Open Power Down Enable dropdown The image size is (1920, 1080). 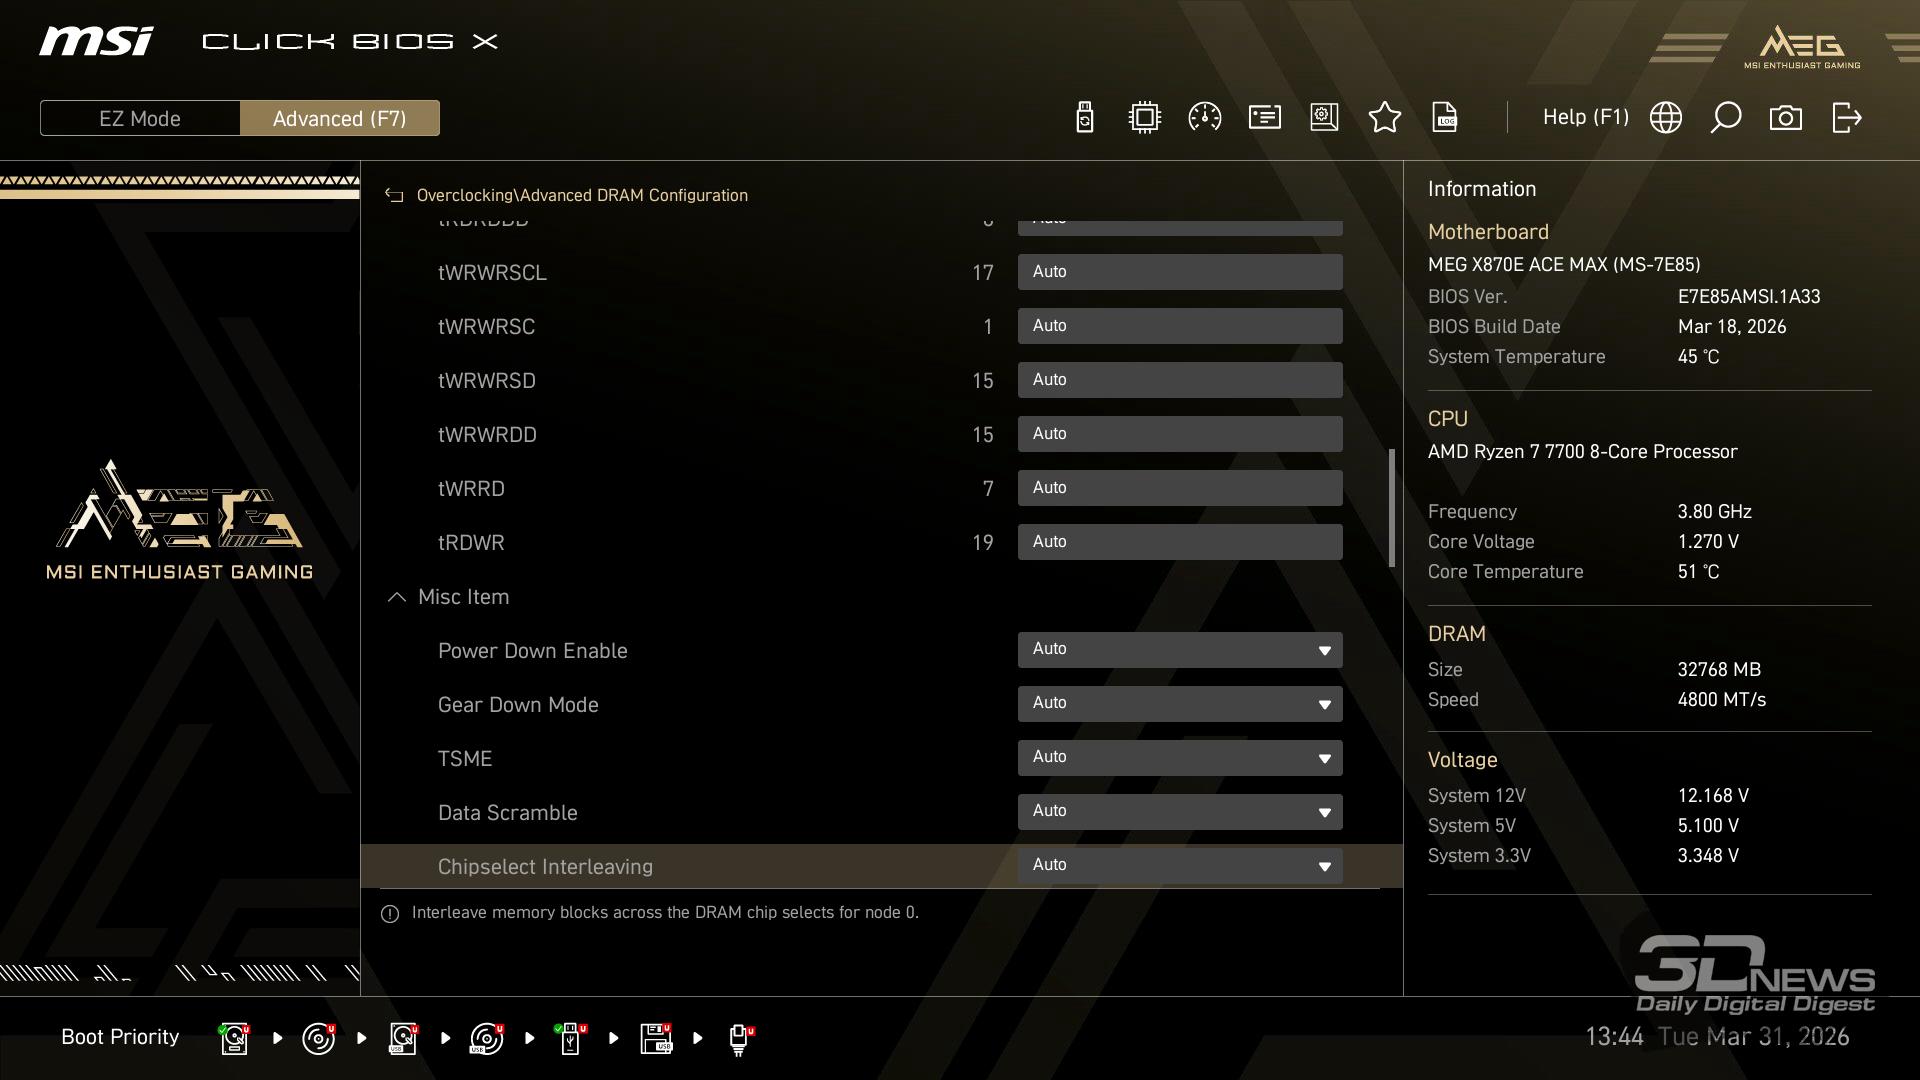coord(1179,650)
